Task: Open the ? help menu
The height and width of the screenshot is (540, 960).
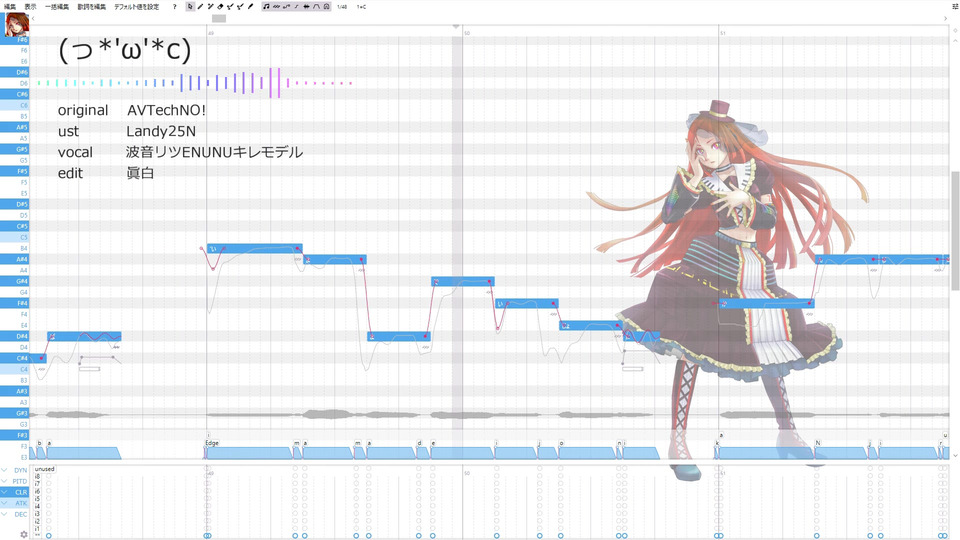Action: 174,7
